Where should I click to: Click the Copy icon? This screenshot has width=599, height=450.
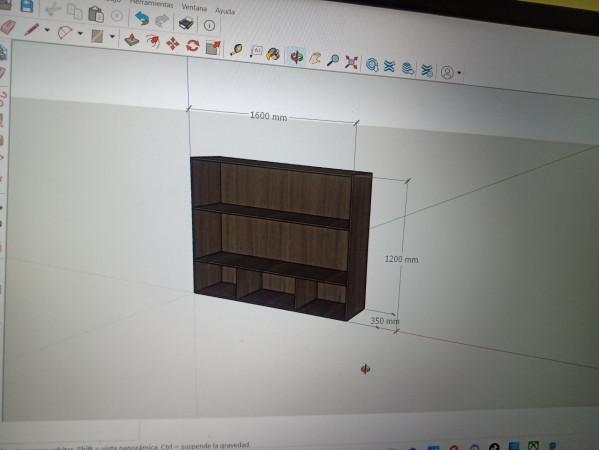(x=74, y=11)
